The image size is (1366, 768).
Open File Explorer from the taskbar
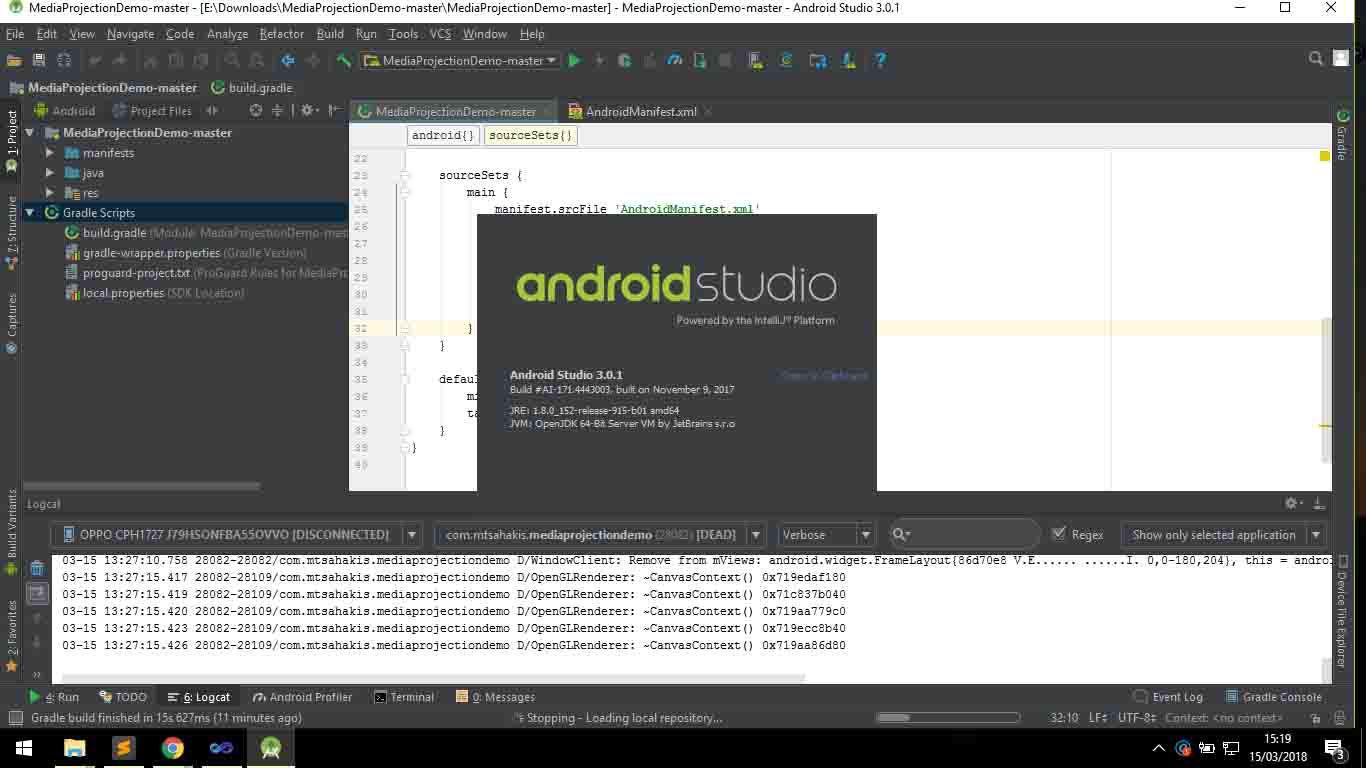(x=74, y=747)
